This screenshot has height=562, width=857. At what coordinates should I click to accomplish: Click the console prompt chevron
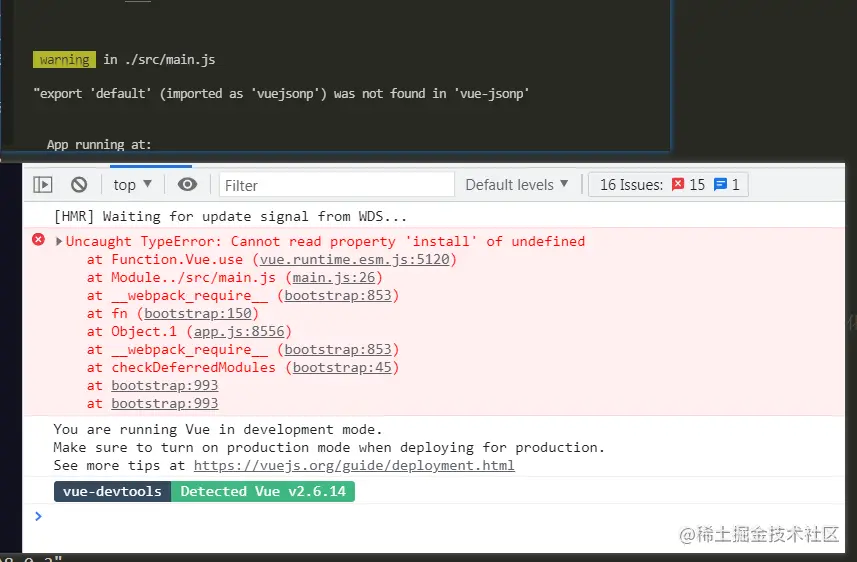click(38, 516)
